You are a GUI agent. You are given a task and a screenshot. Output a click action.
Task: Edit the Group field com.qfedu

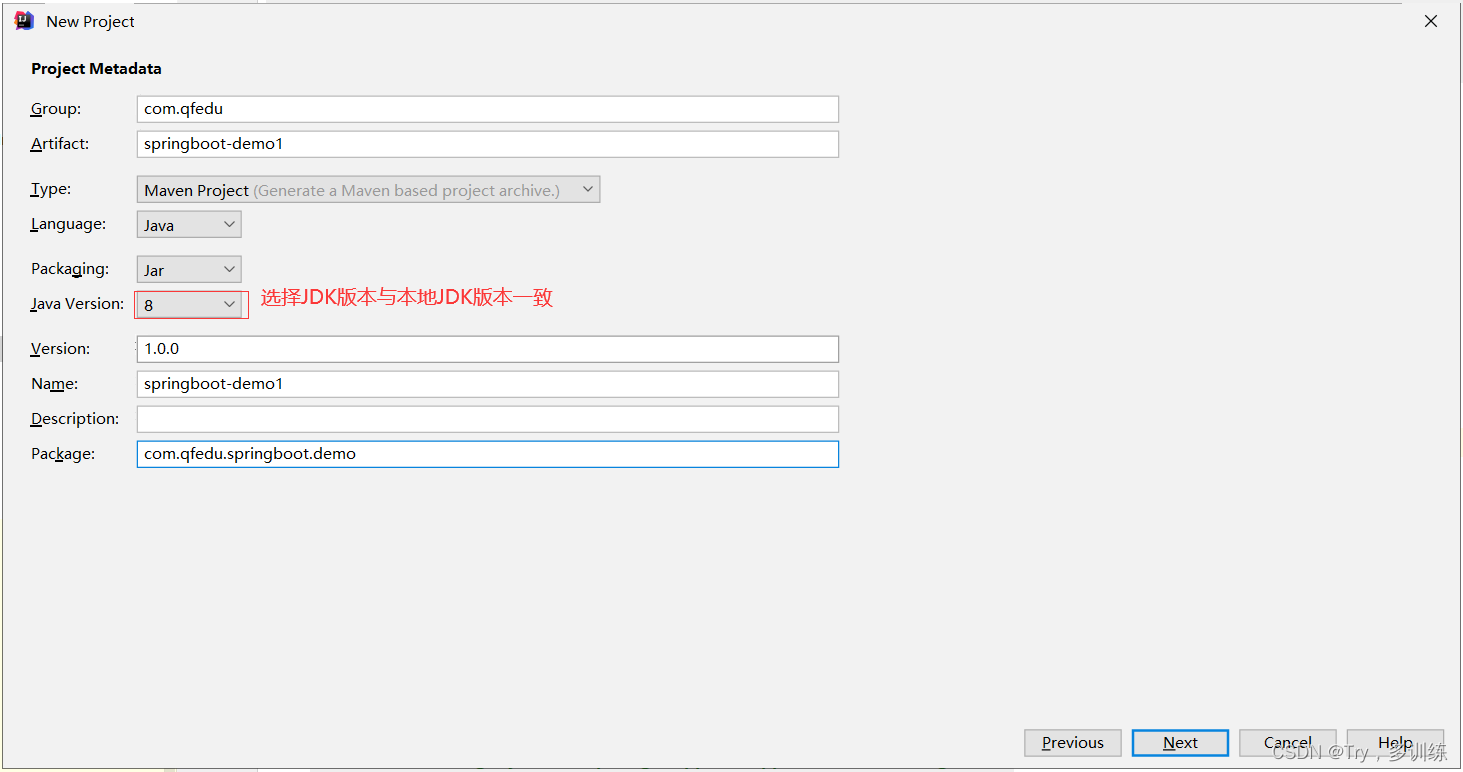488,109
